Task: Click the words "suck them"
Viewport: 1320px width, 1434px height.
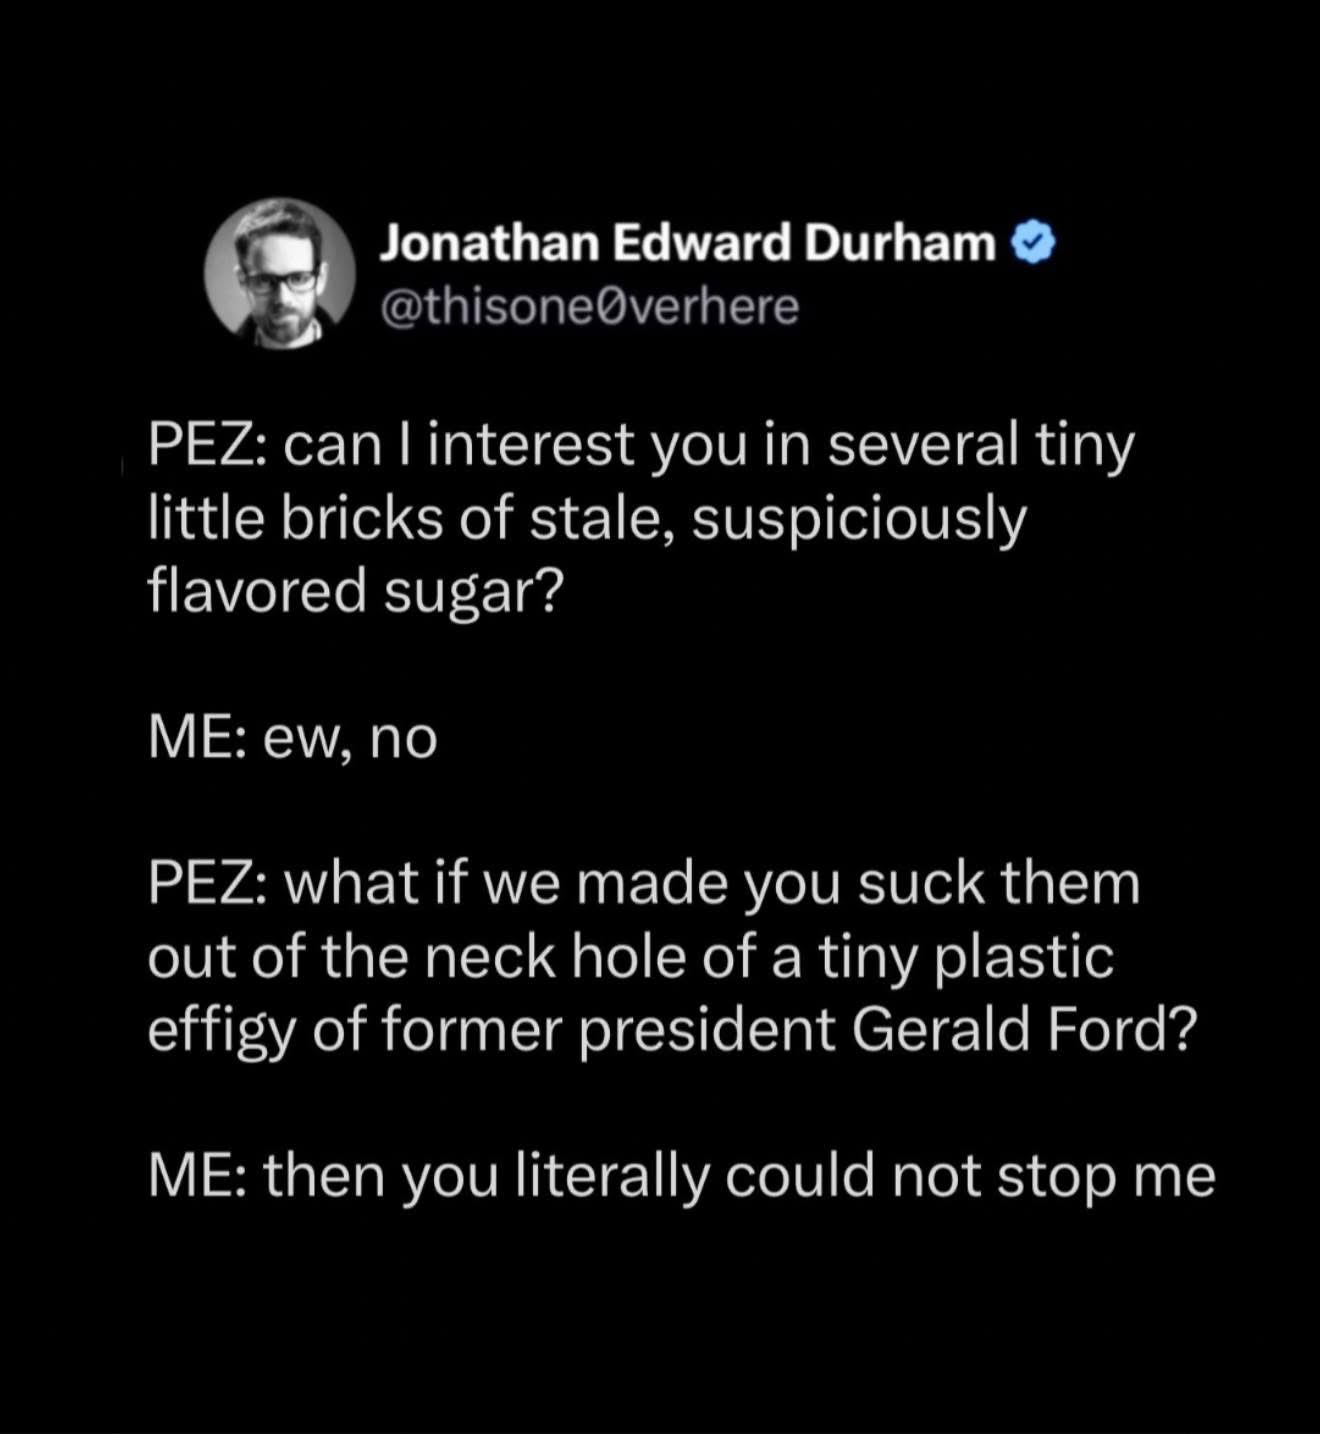Action: (998, 884)
